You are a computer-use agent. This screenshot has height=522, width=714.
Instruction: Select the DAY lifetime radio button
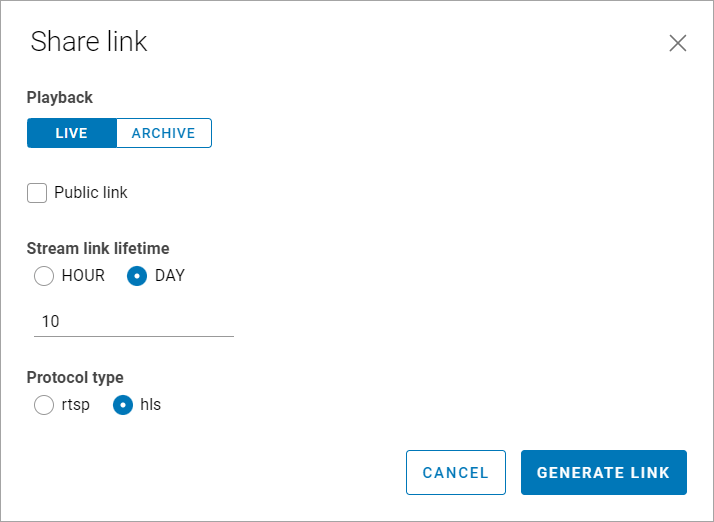(137, 276)
